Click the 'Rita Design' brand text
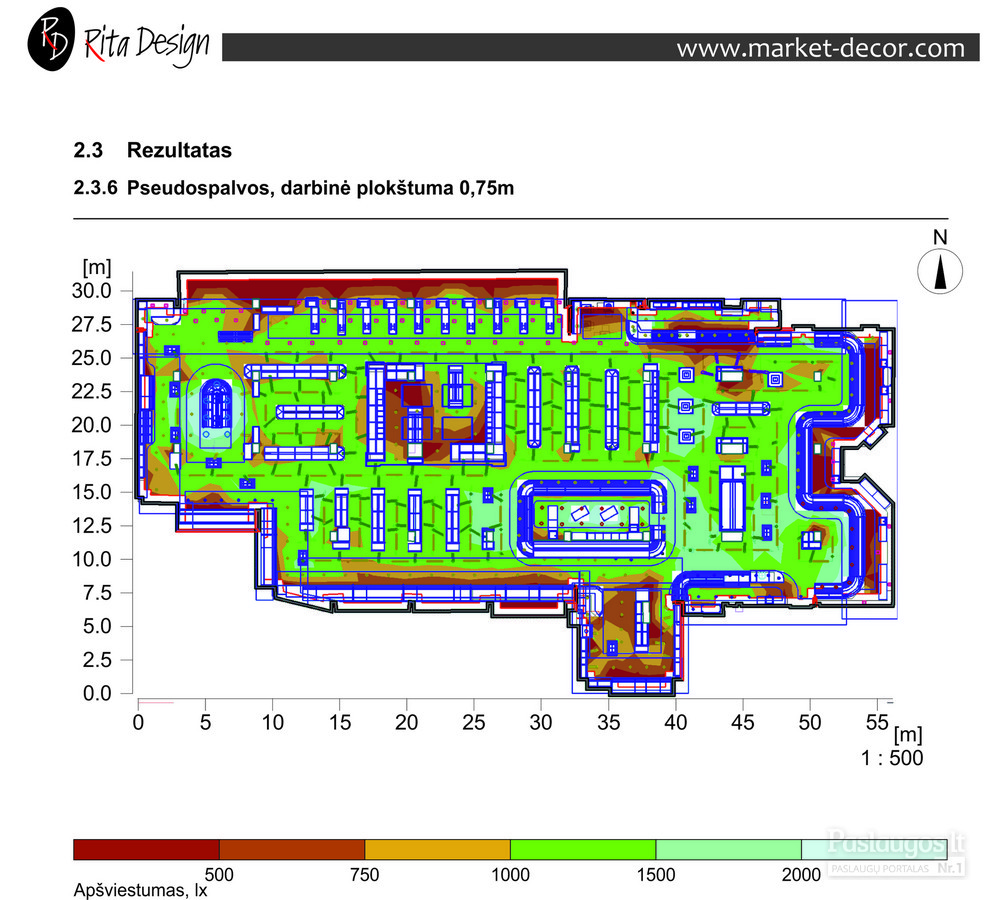Viewport: 991px width, 900px height. click(147, 44)
